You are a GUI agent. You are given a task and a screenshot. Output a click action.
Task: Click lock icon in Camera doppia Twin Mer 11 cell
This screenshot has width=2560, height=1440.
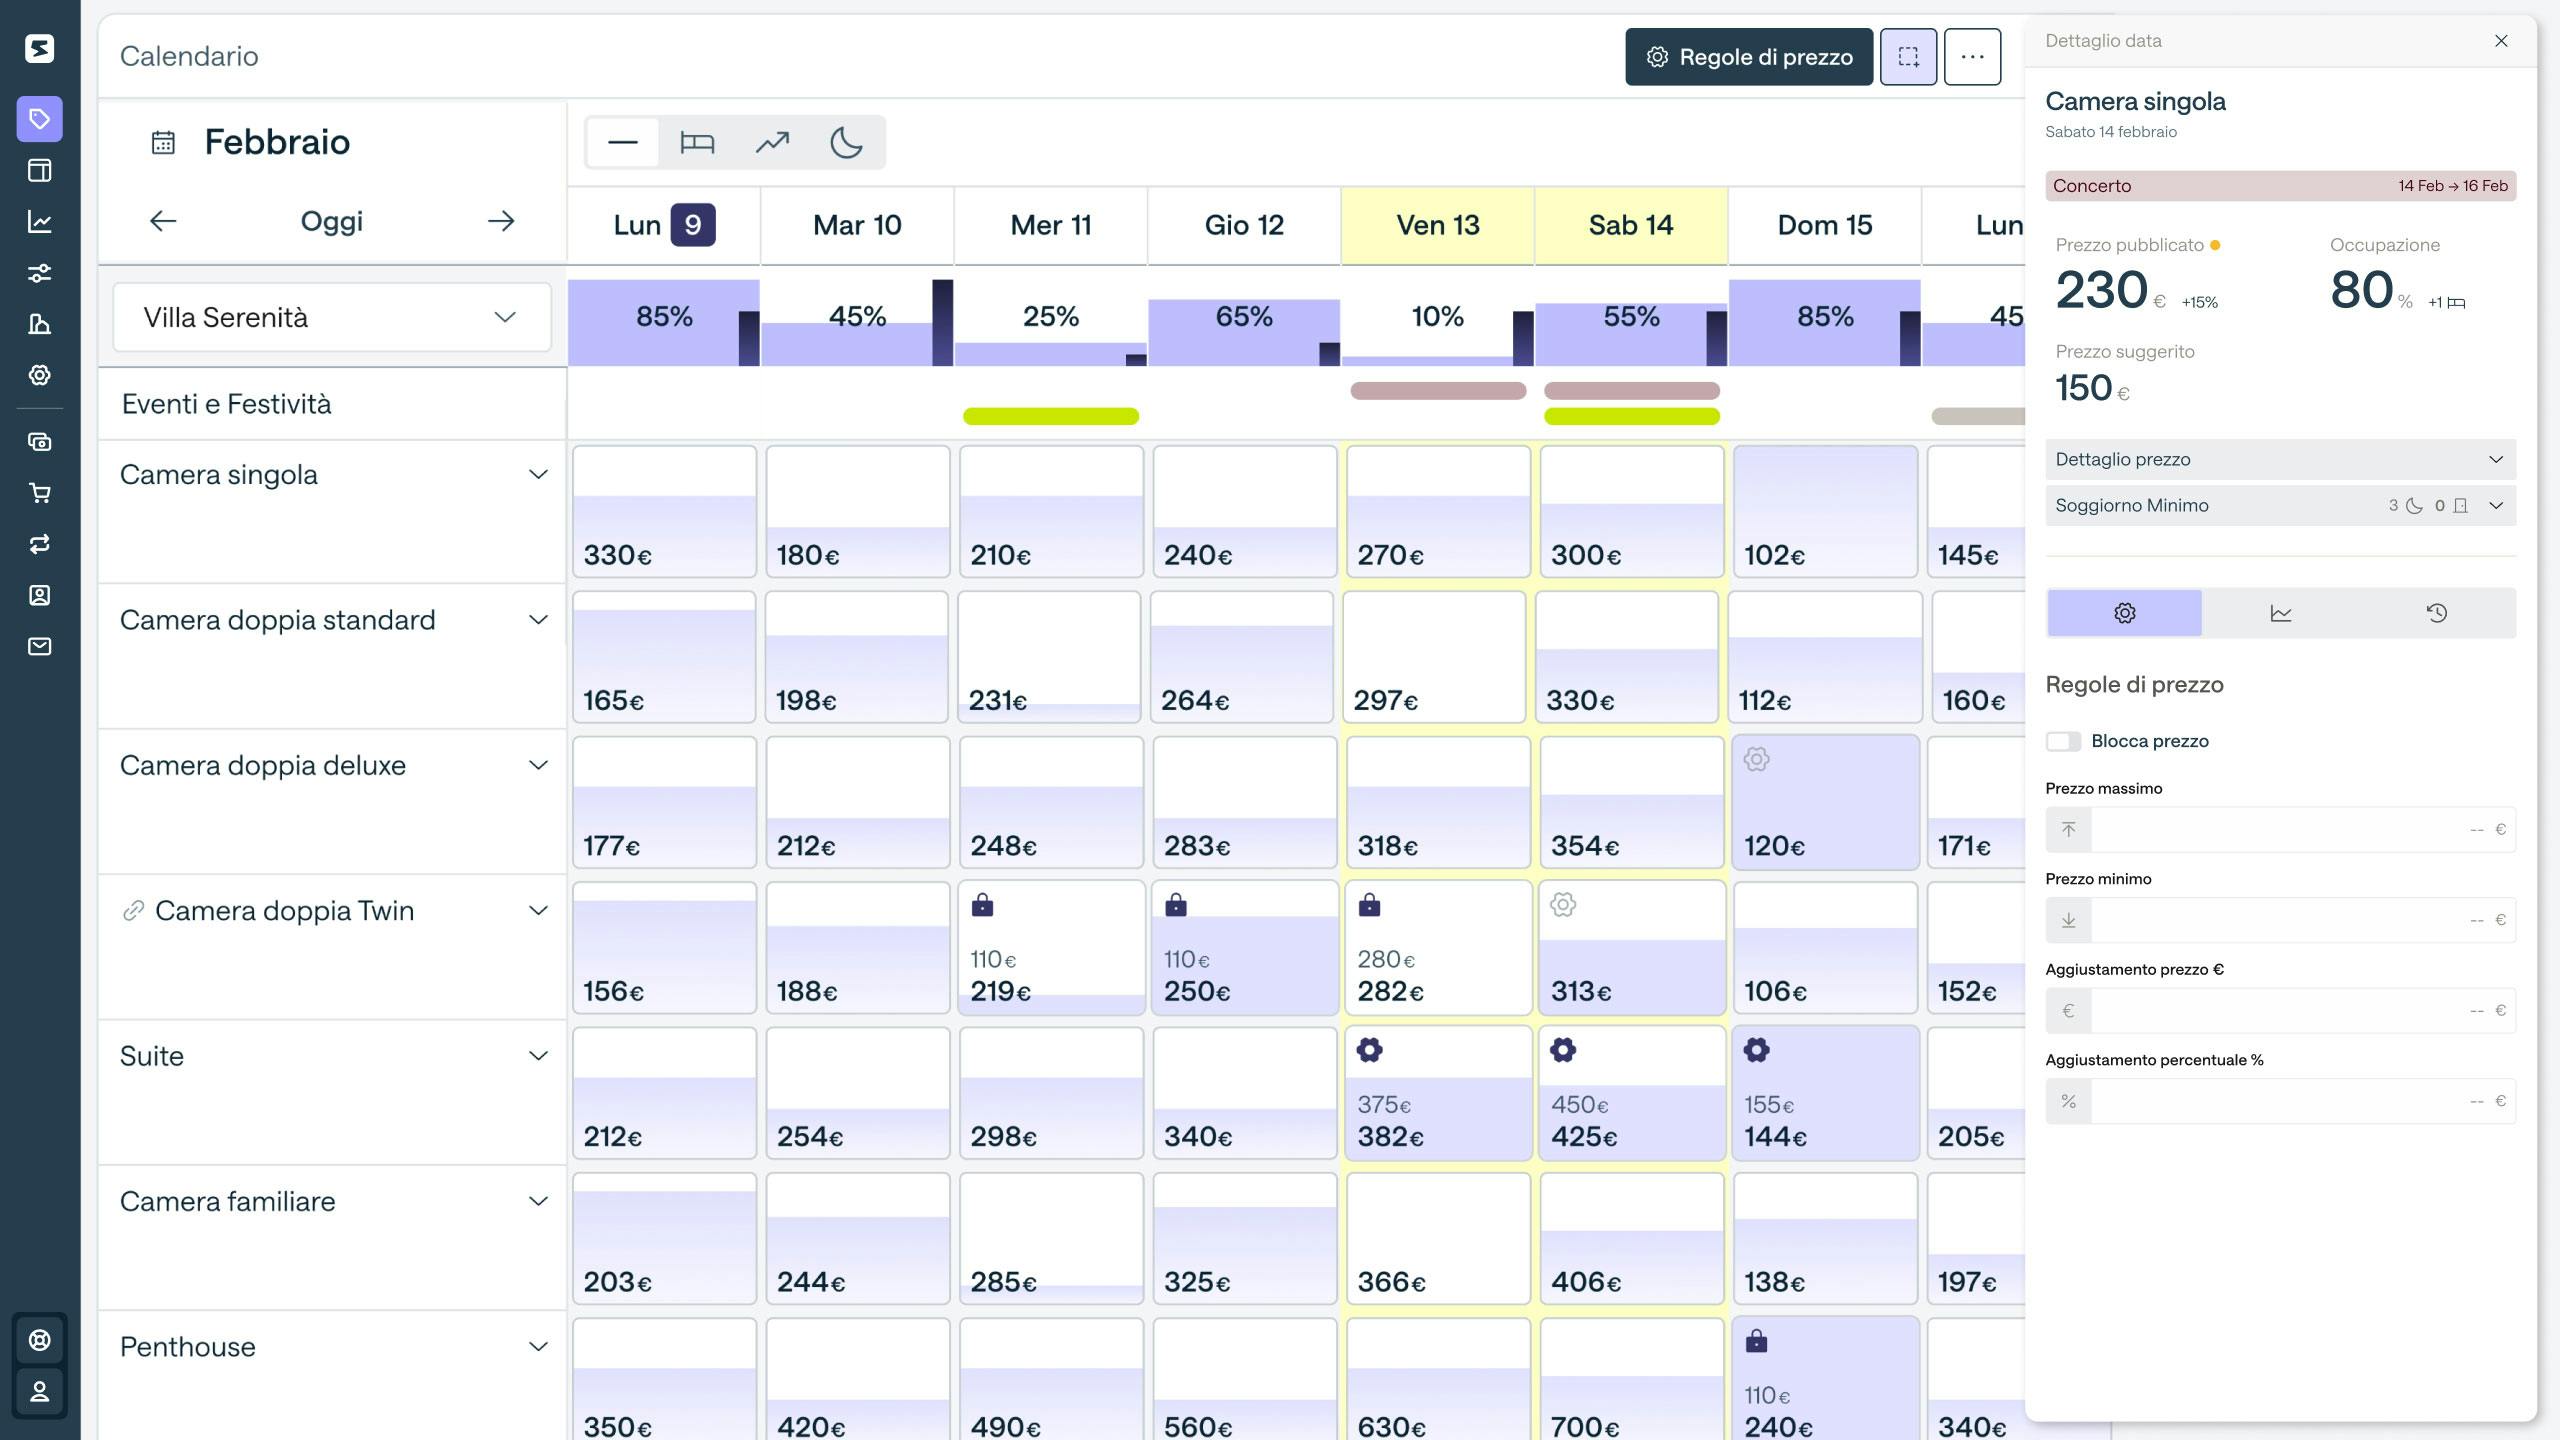point(982,905)
